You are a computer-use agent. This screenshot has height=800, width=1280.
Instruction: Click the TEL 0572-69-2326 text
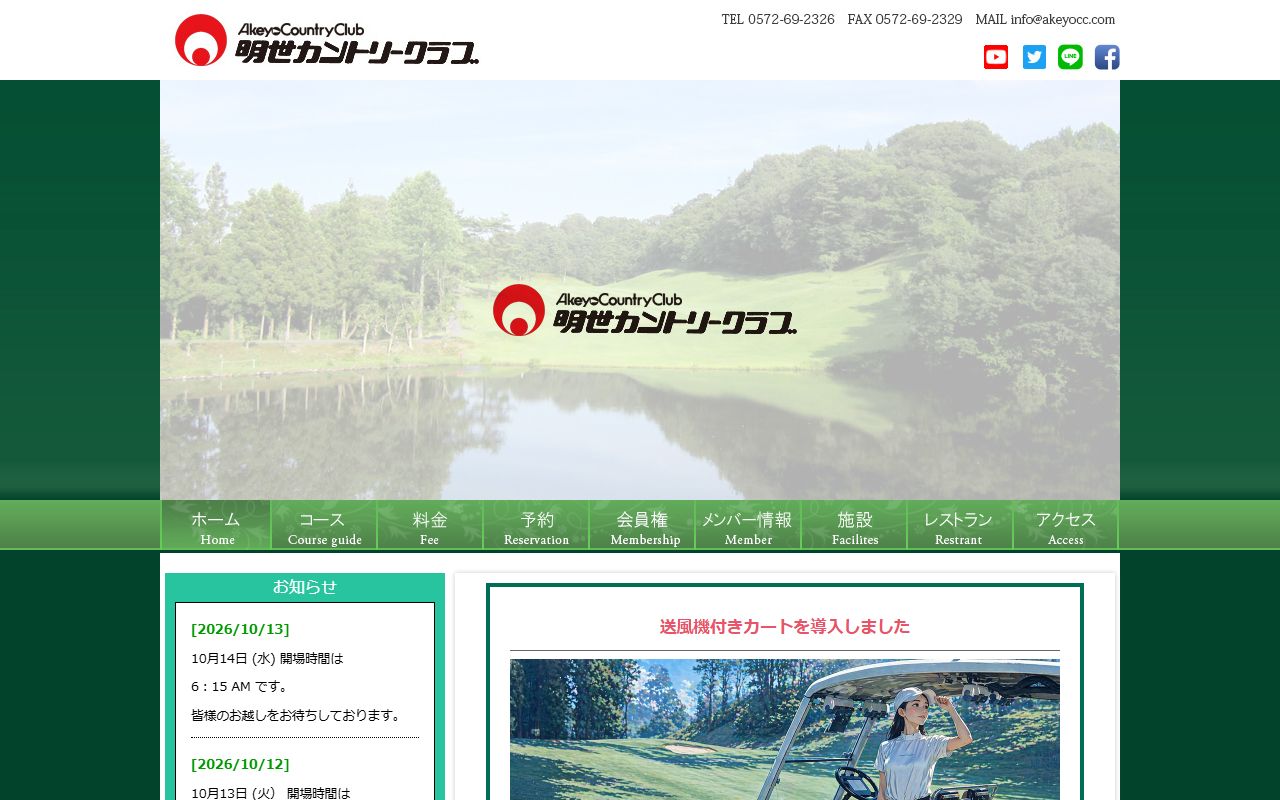[778, 19]
